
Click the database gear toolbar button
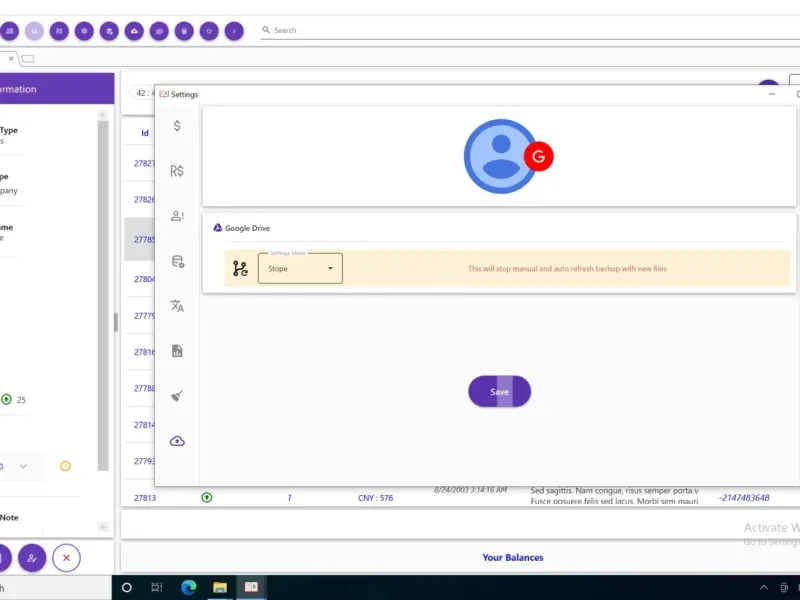pos(109,31)
